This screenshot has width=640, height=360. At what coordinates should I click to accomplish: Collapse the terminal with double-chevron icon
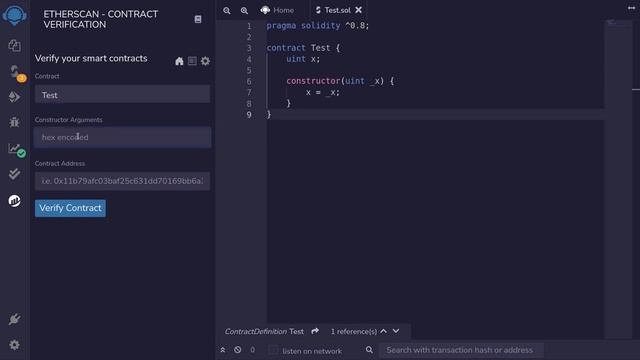223,350
